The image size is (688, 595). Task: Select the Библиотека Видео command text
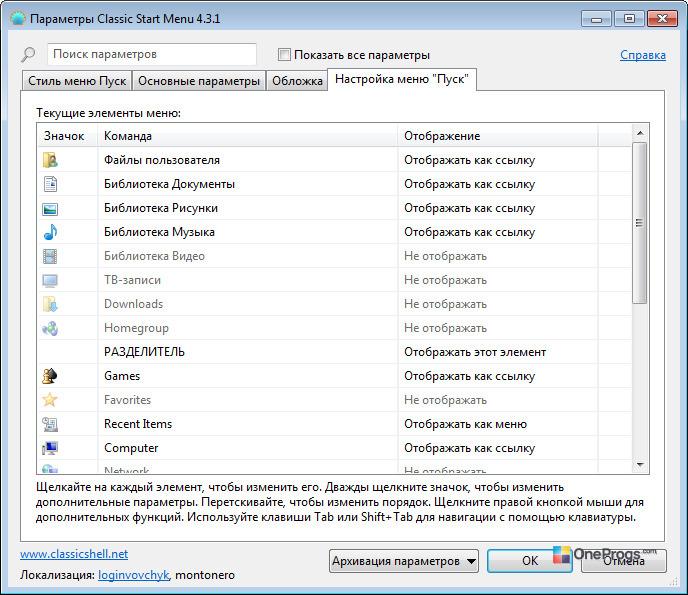[154, 256]
